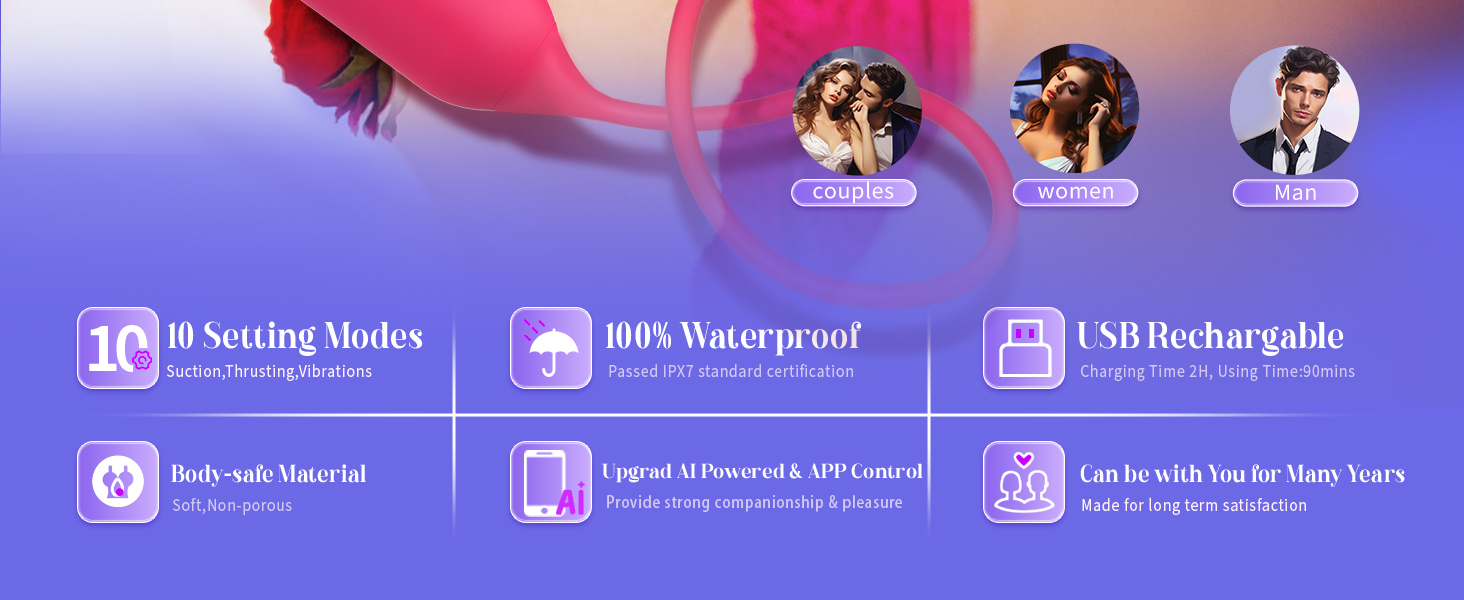The height and width of the screenshot is (600, 1464).
Task: Open the couples circular photo
Action: point(857,111)
